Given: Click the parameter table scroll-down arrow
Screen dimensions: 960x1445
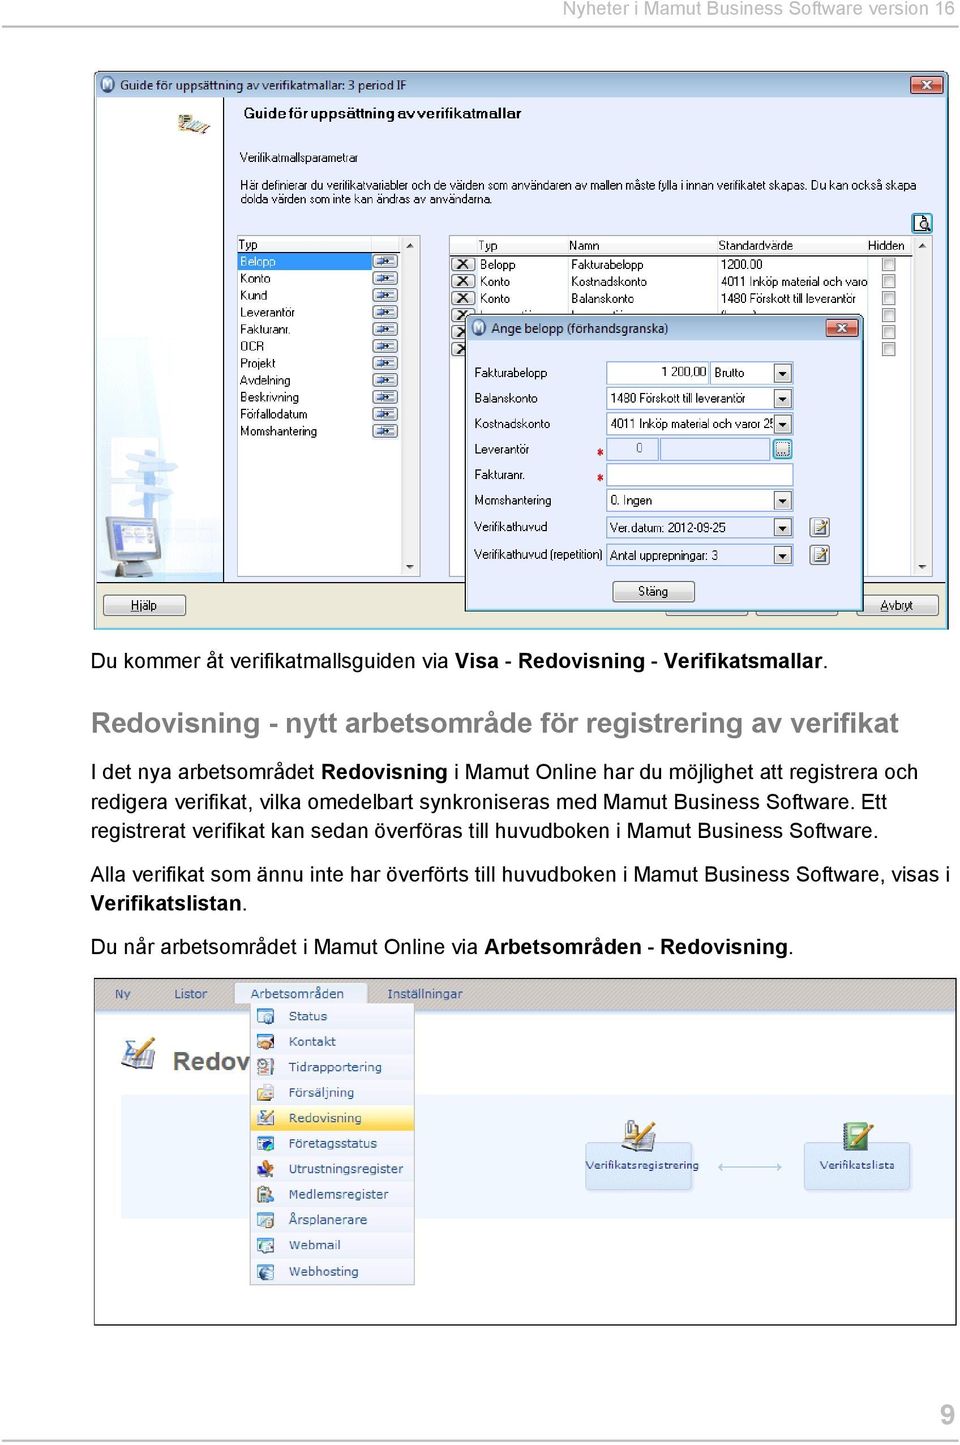Looking at the screenshot, I should tap(922, 568).
